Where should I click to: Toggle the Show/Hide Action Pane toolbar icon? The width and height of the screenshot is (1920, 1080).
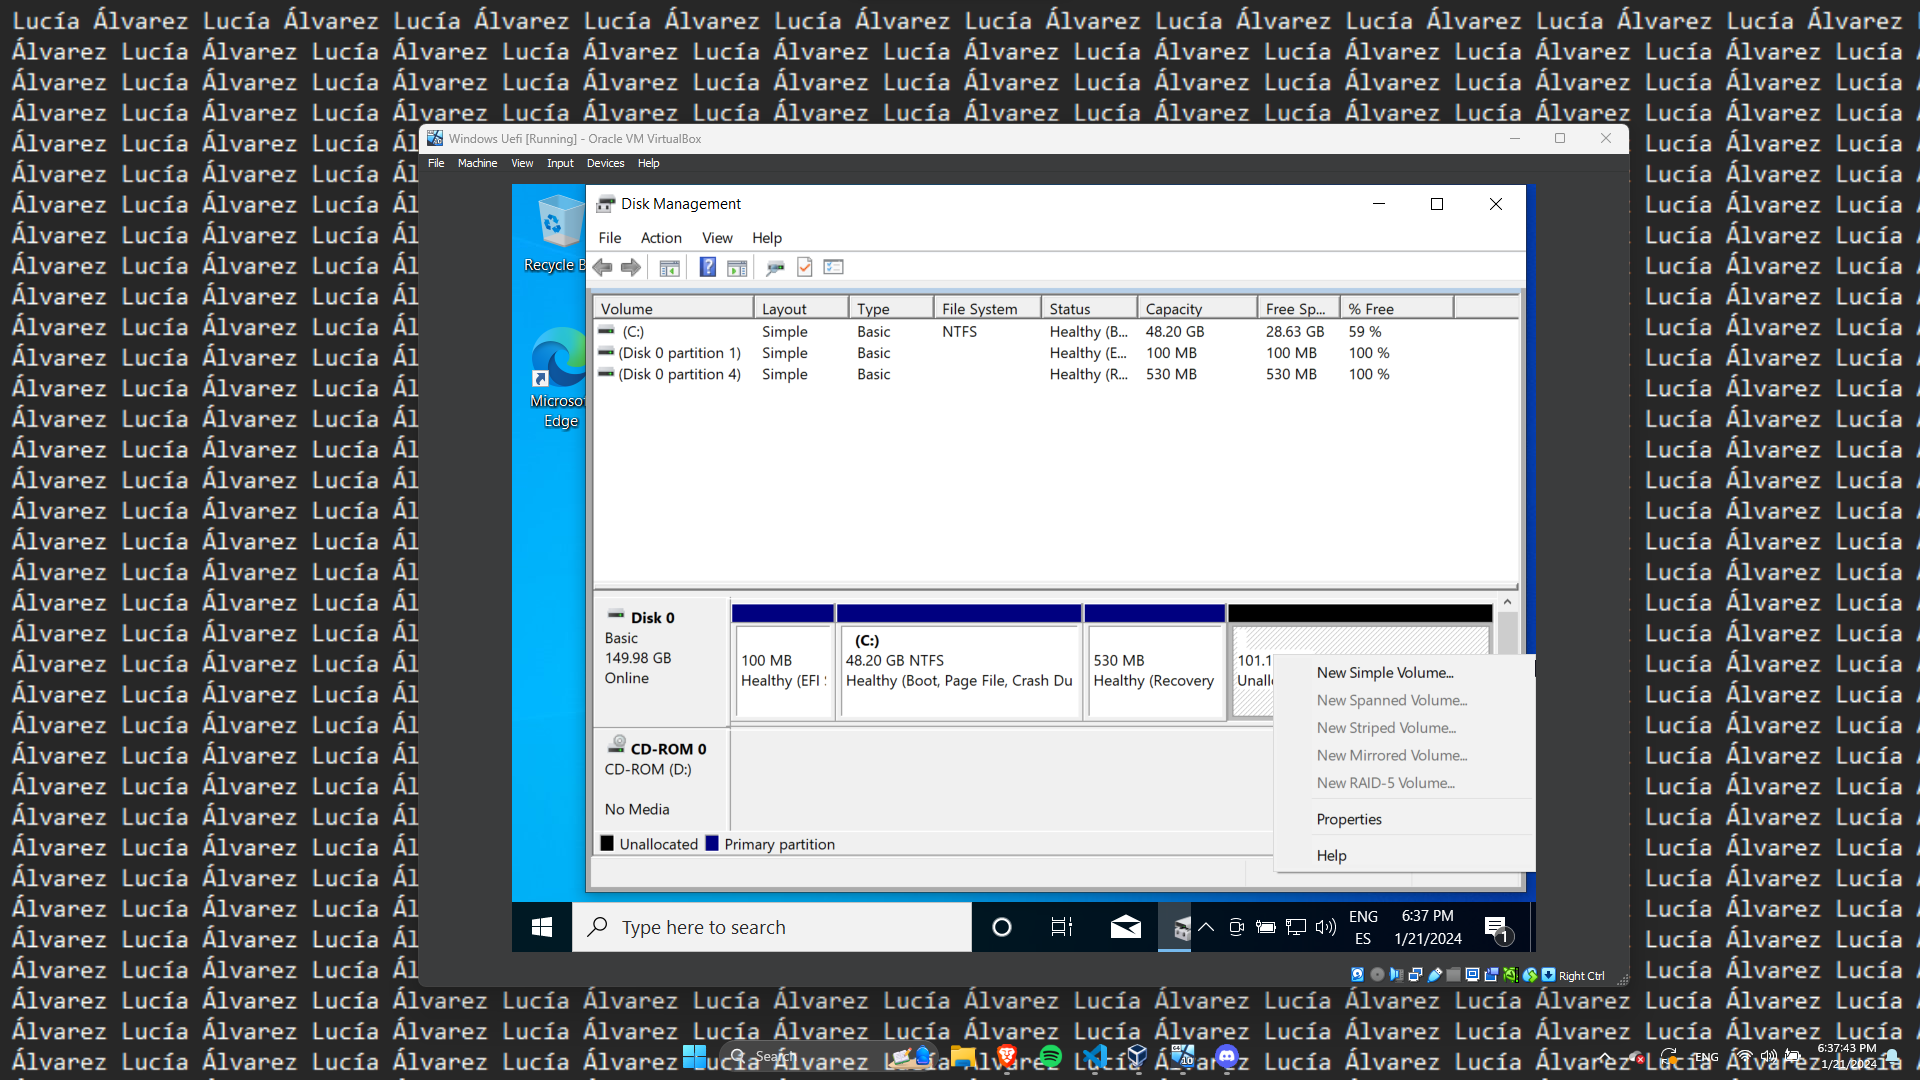pyautogui.click(x=737, y=267)
